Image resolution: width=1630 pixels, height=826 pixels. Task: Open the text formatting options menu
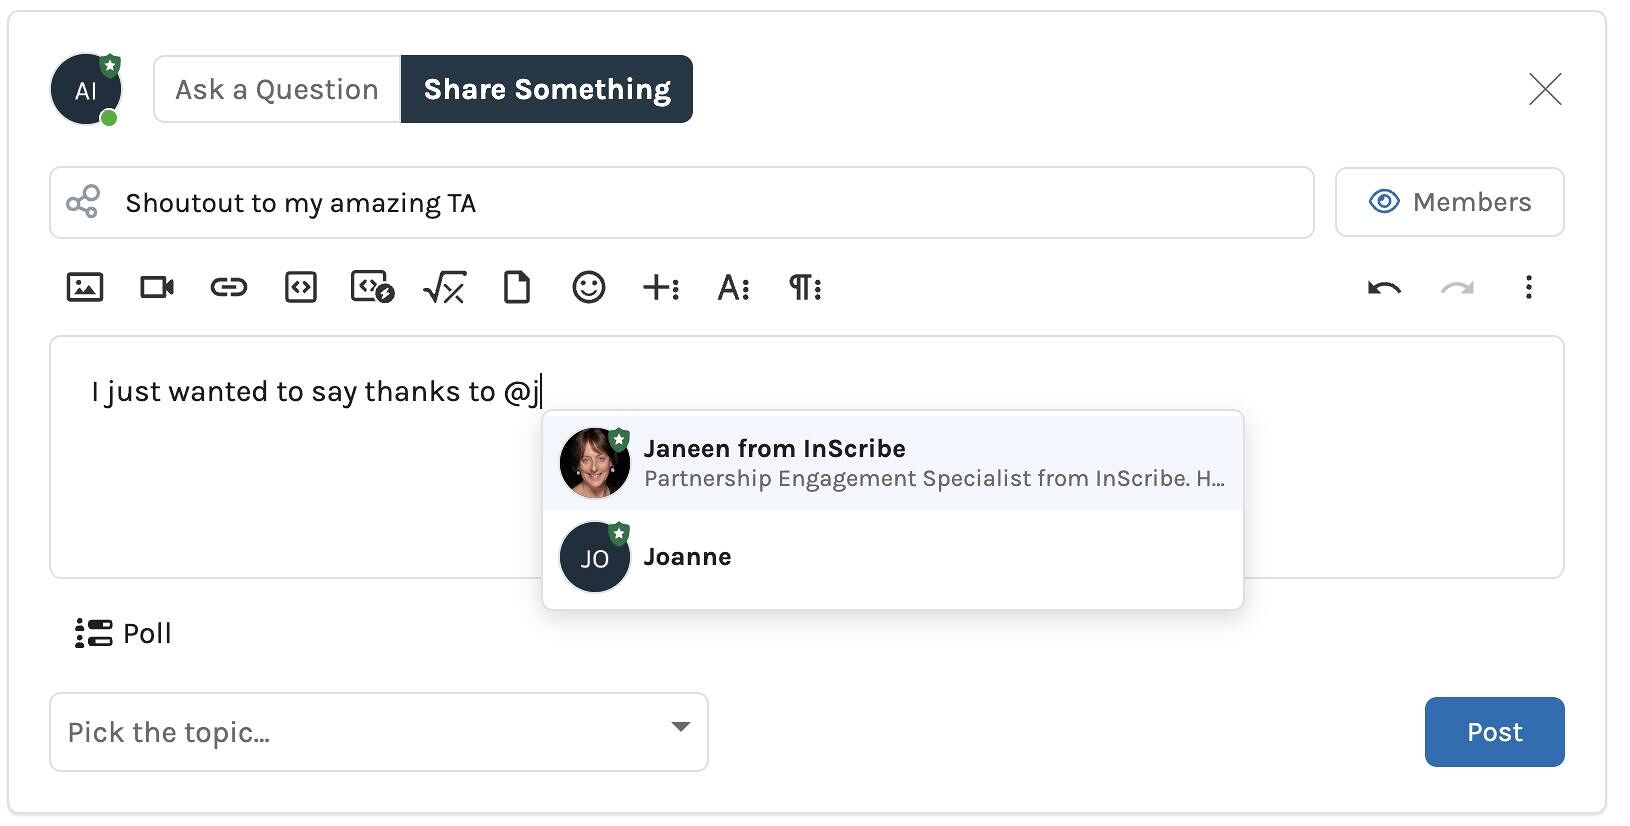[x=733, y=288]
